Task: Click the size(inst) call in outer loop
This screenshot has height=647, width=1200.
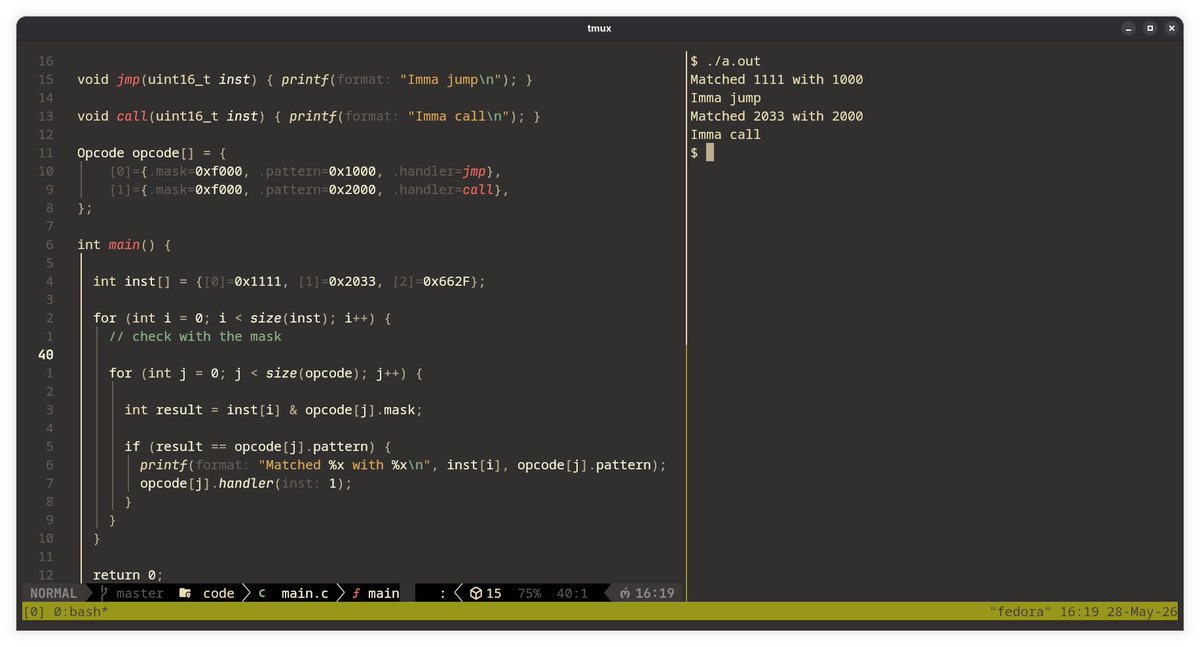Action: pyautogui.click(x=290, y=318)
